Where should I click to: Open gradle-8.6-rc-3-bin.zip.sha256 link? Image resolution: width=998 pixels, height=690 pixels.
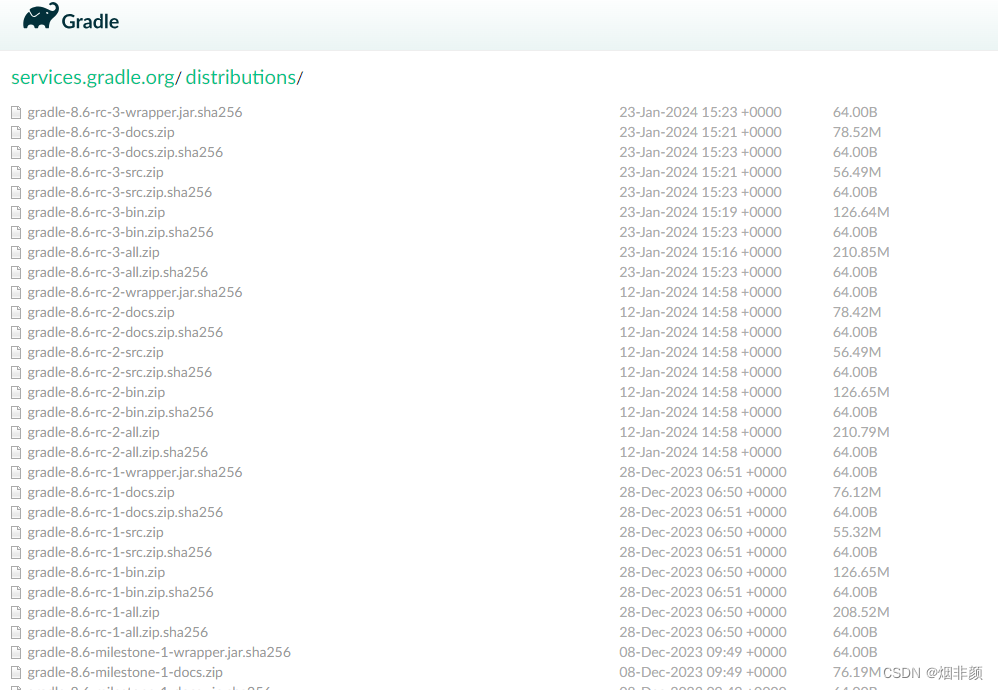click(x=120, y=232)
